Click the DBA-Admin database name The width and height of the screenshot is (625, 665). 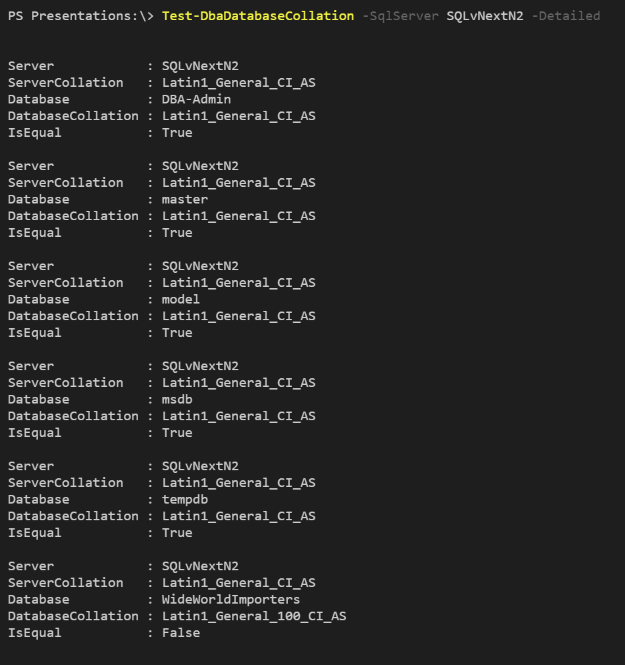[196, 99]
